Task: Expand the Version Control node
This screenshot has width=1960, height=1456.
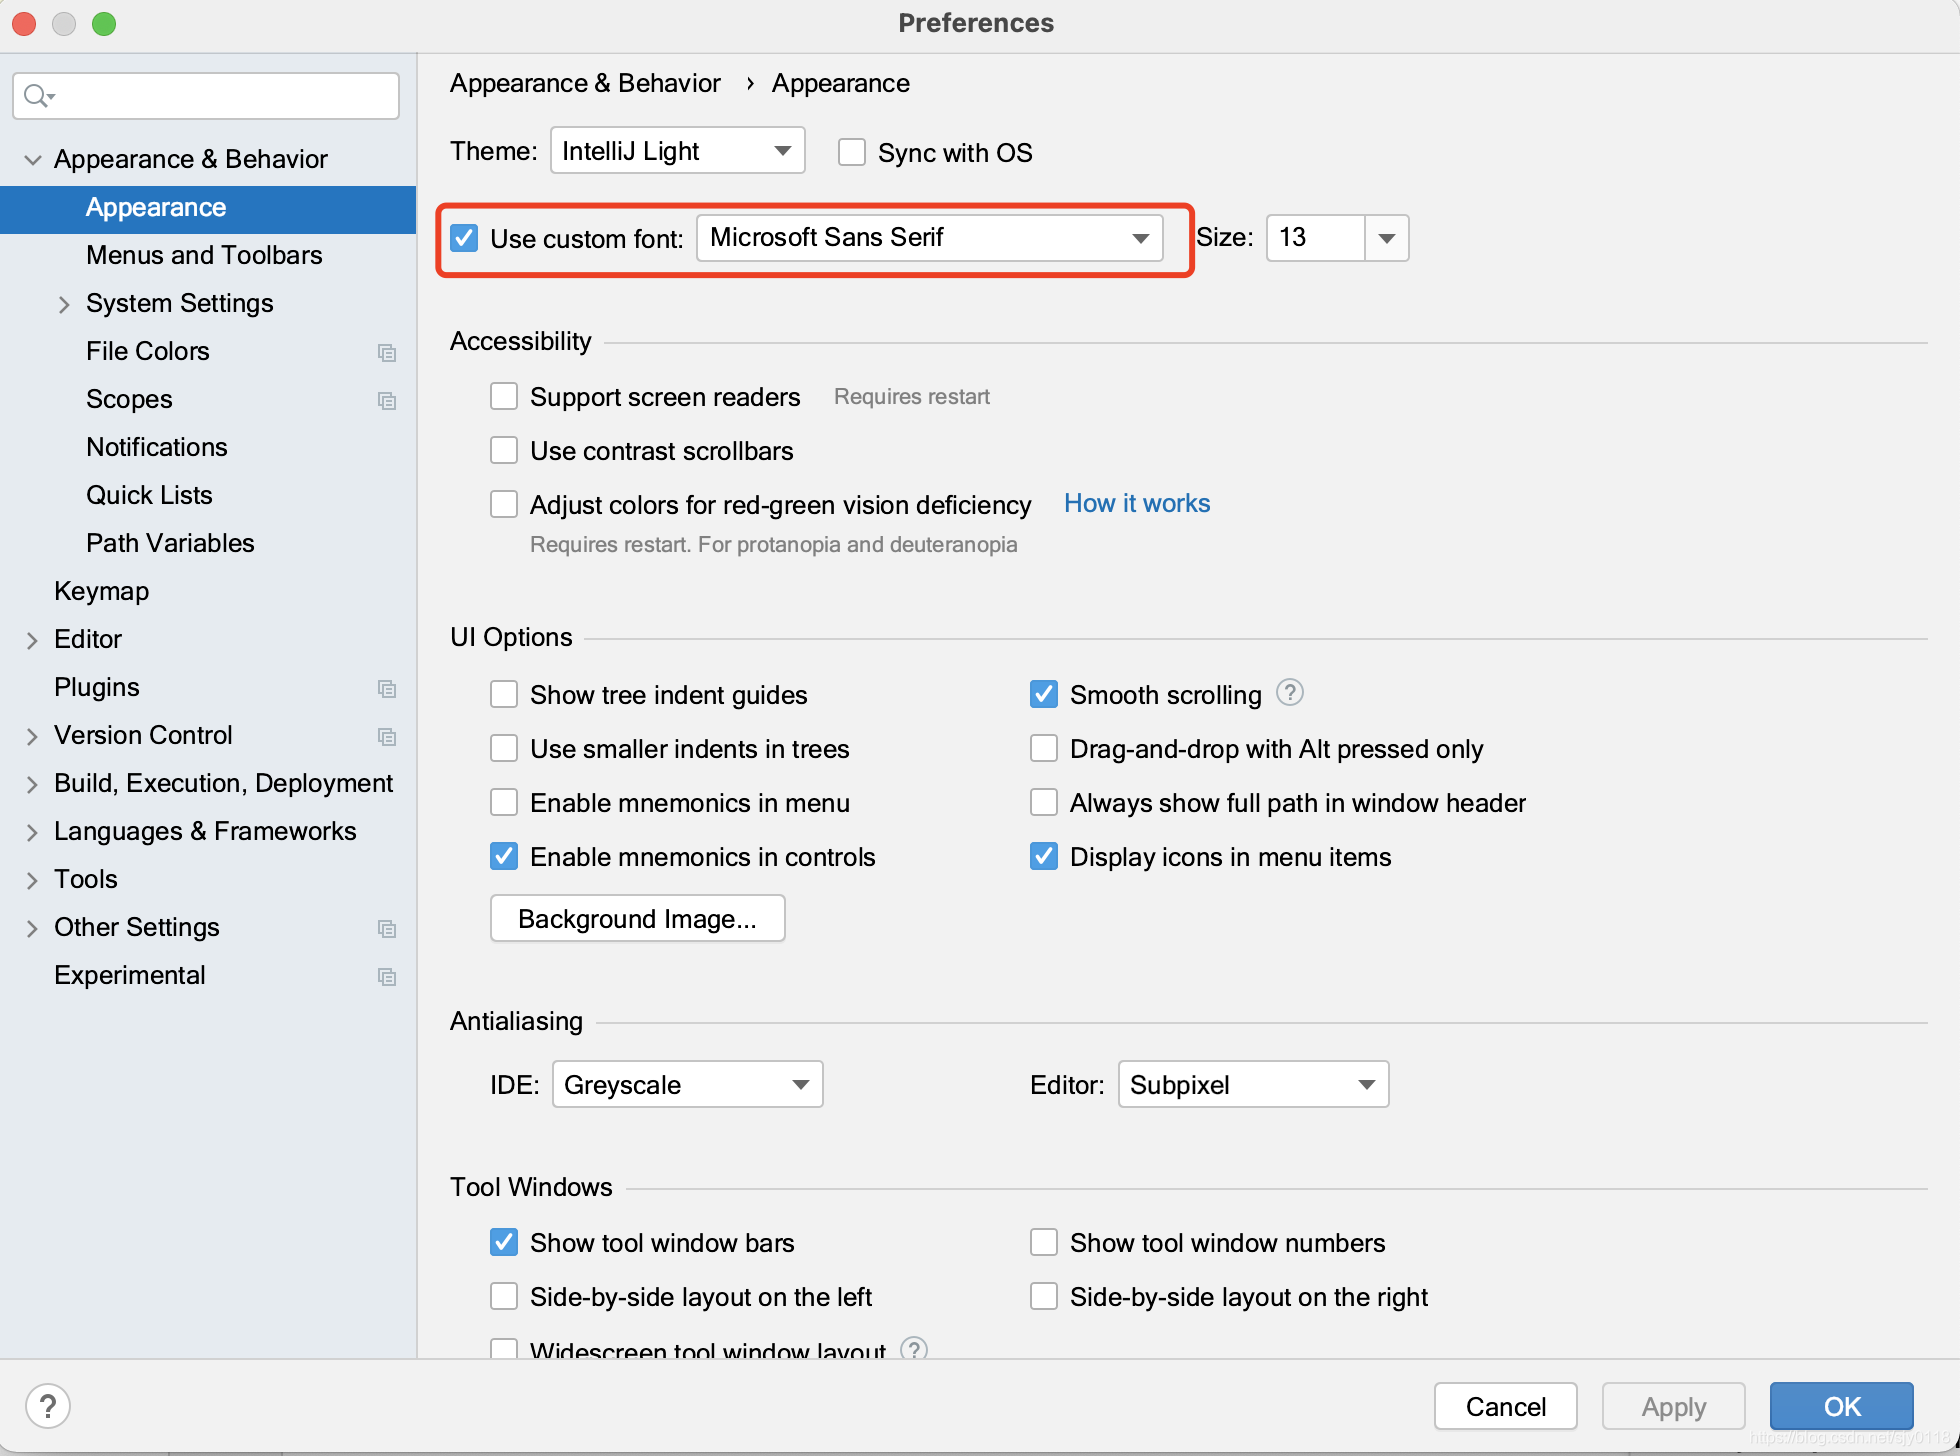Action: (x=32, y=736)
